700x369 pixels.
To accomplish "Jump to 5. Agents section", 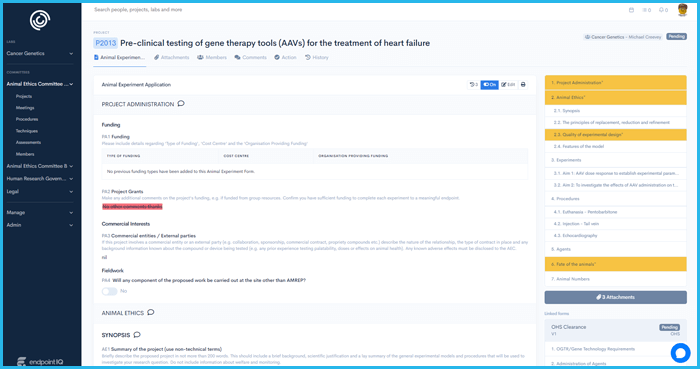I will (x=616, y=249).
